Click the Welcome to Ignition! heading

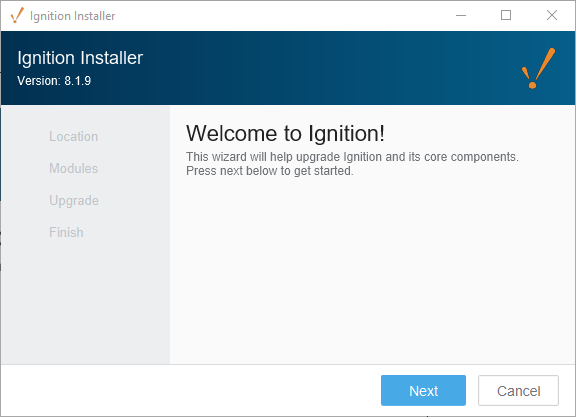[285, 133]
